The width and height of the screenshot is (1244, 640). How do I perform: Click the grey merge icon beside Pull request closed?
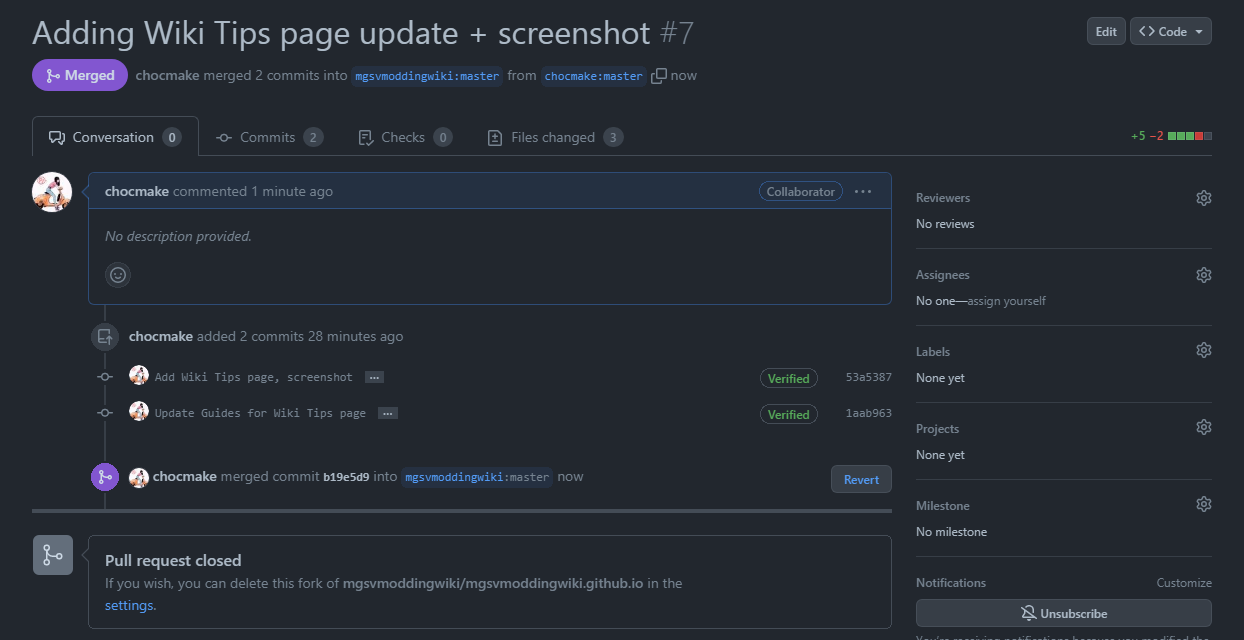pyautogui.click(x=53, y=555)
